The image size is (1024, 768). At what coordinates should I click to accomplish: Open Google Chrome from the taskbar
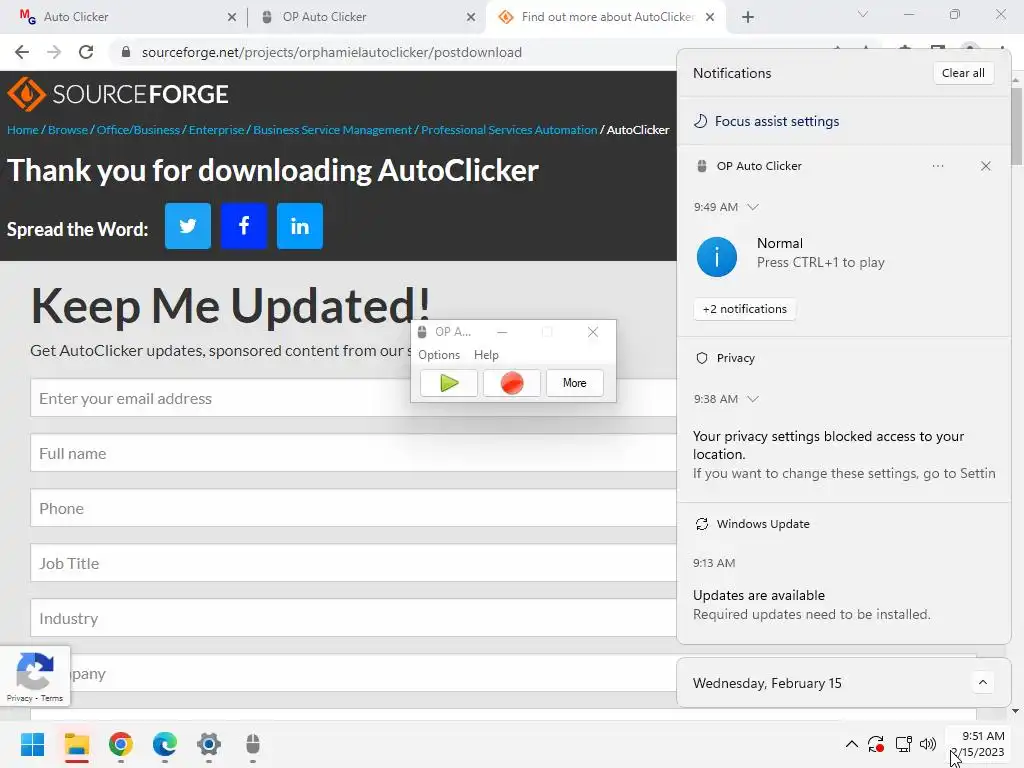[121, 744]
